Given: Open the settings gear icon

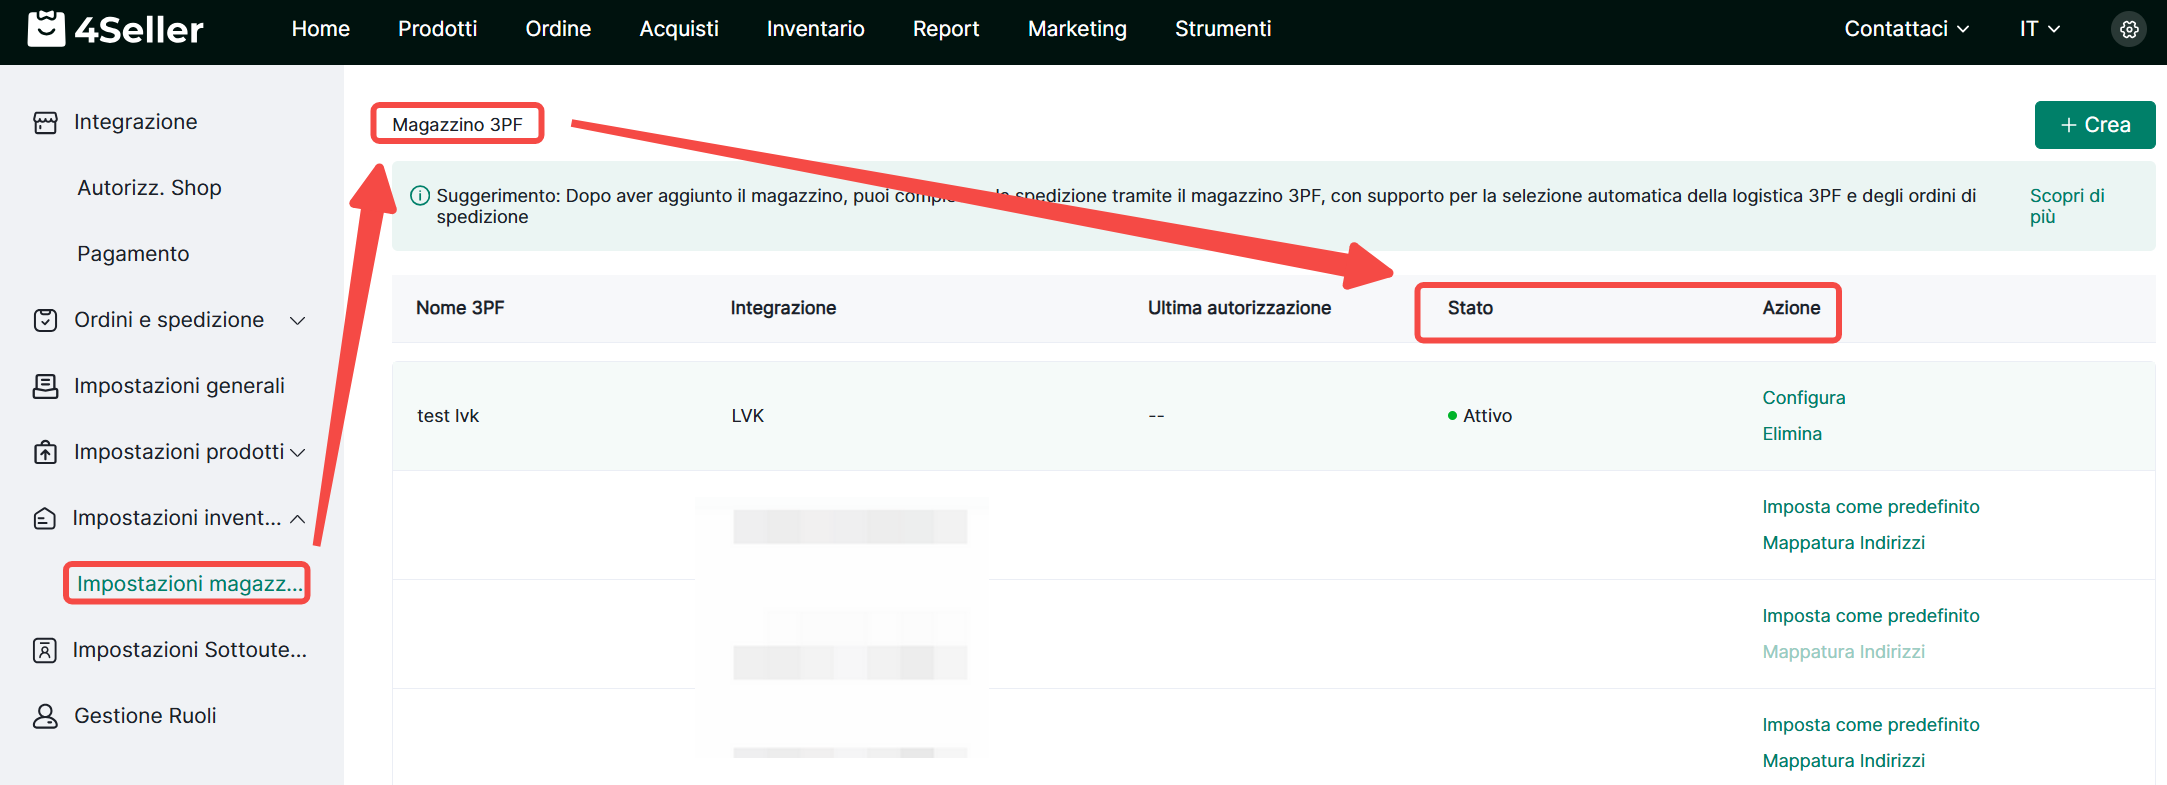Looking at the screenshot, I should click(2129, 29).
